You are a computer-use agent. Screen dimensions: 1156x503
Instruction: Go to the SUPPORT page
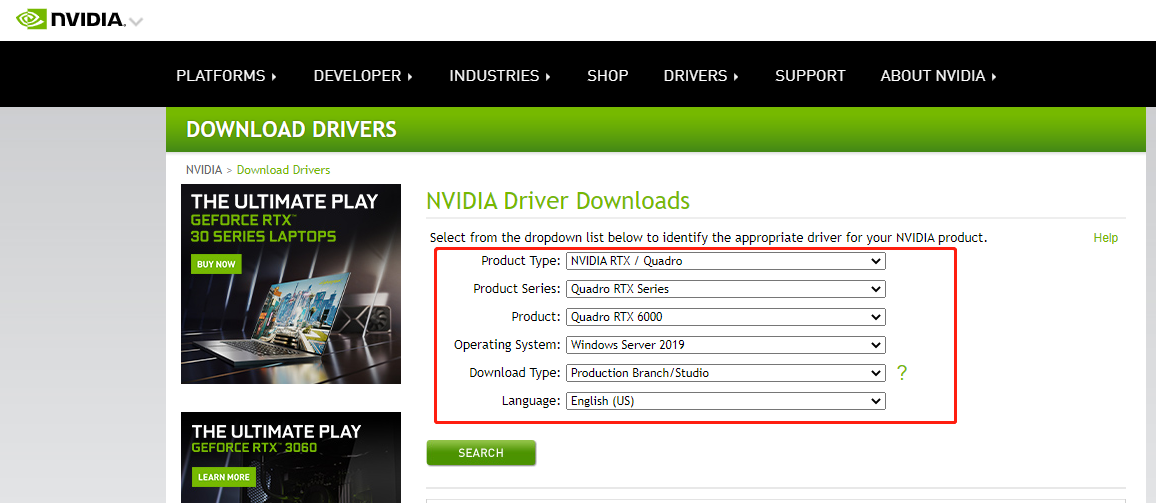click(810, 76)
